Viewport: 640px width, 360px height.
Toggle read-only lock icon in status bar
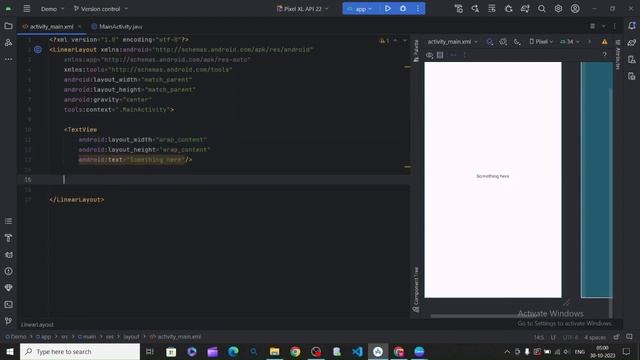click(x=616, y=337)
